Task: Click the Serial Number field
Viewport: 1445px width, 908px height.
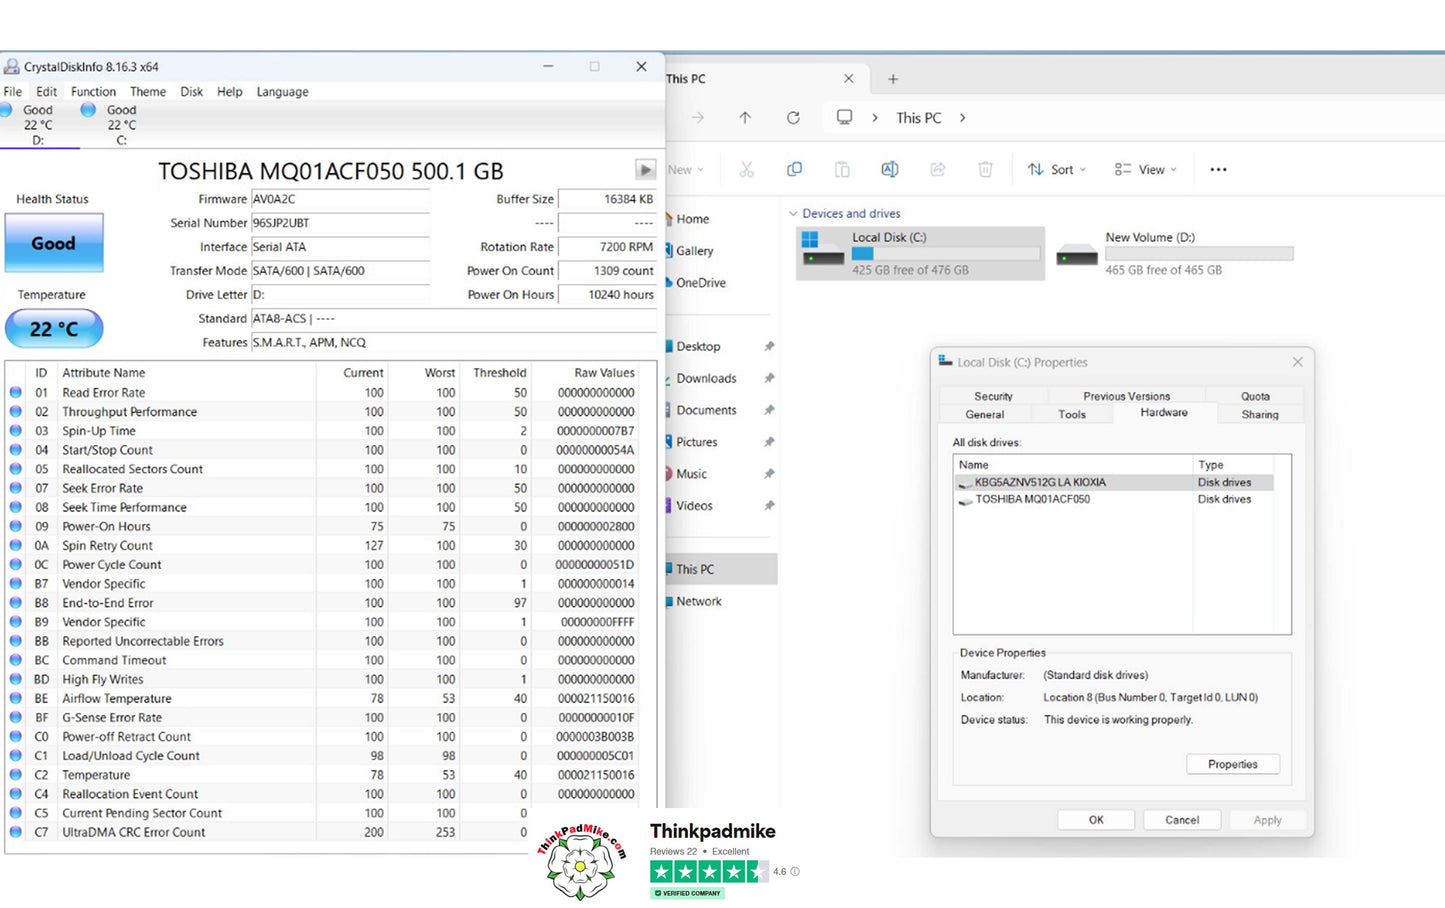Action: tap(340, 223)
